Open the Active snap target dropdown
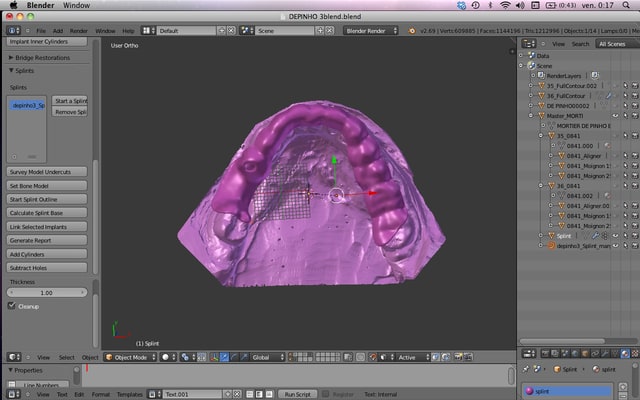The image size is (640, 400). (413, 357)
